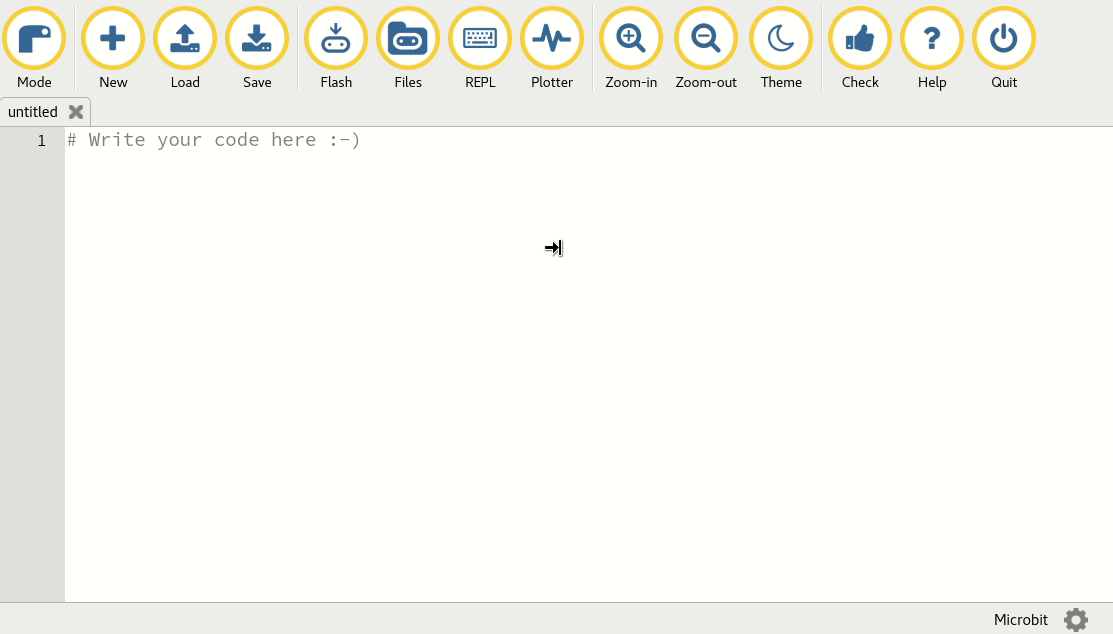1113x634 pixels.
Task: Open the Help documentation
Action: pos(932,40)
